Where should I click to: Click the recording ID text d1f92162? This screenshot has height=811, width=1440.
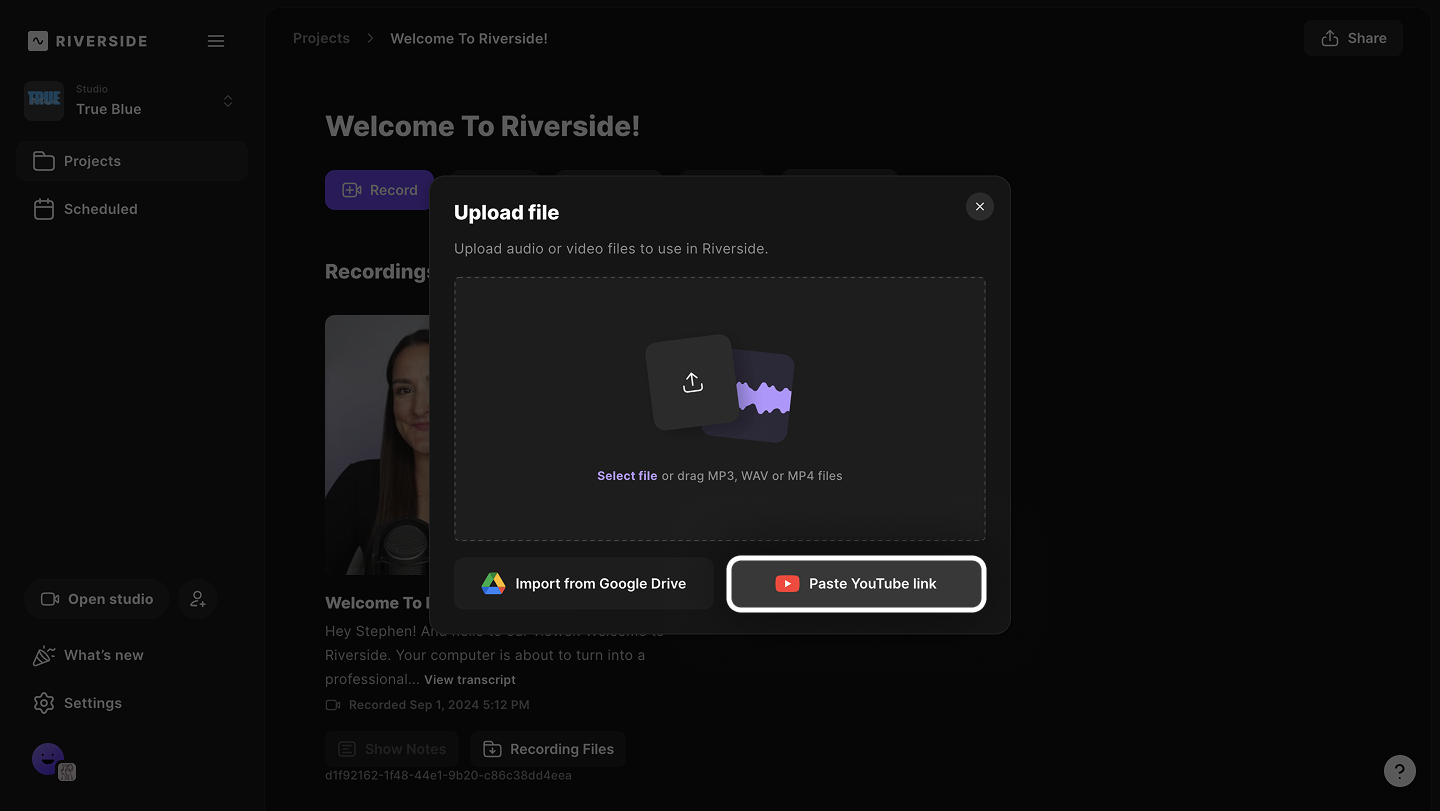coord(448,775)
